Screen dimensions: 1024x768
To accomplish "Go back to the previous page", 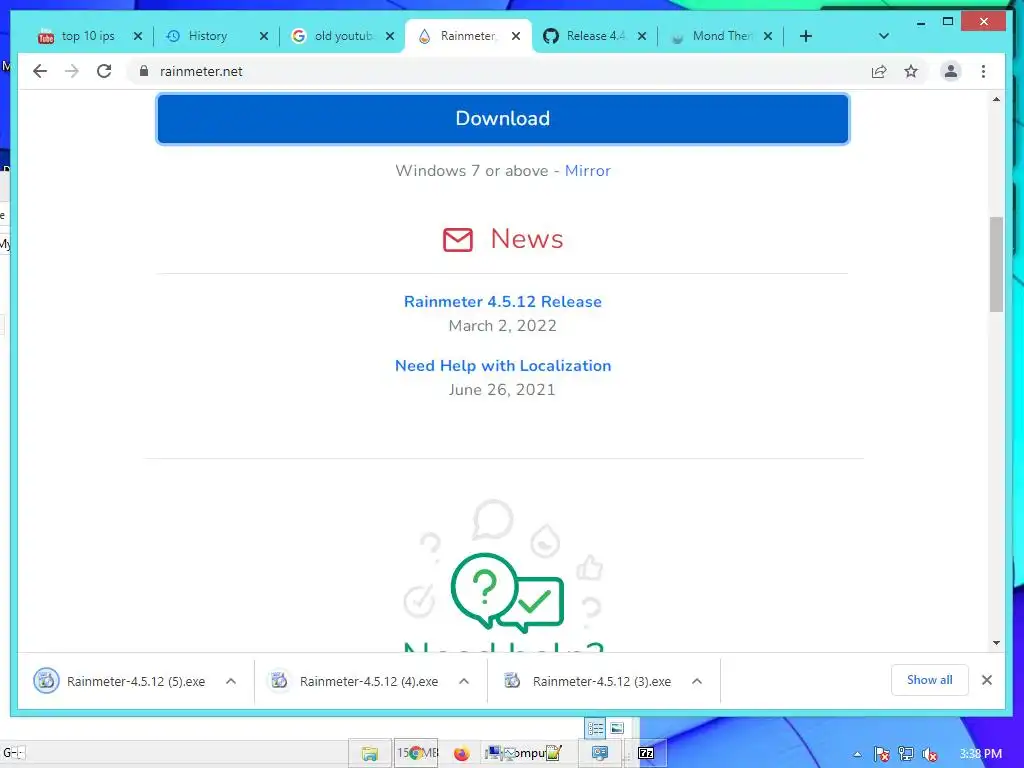I will 40,71.
